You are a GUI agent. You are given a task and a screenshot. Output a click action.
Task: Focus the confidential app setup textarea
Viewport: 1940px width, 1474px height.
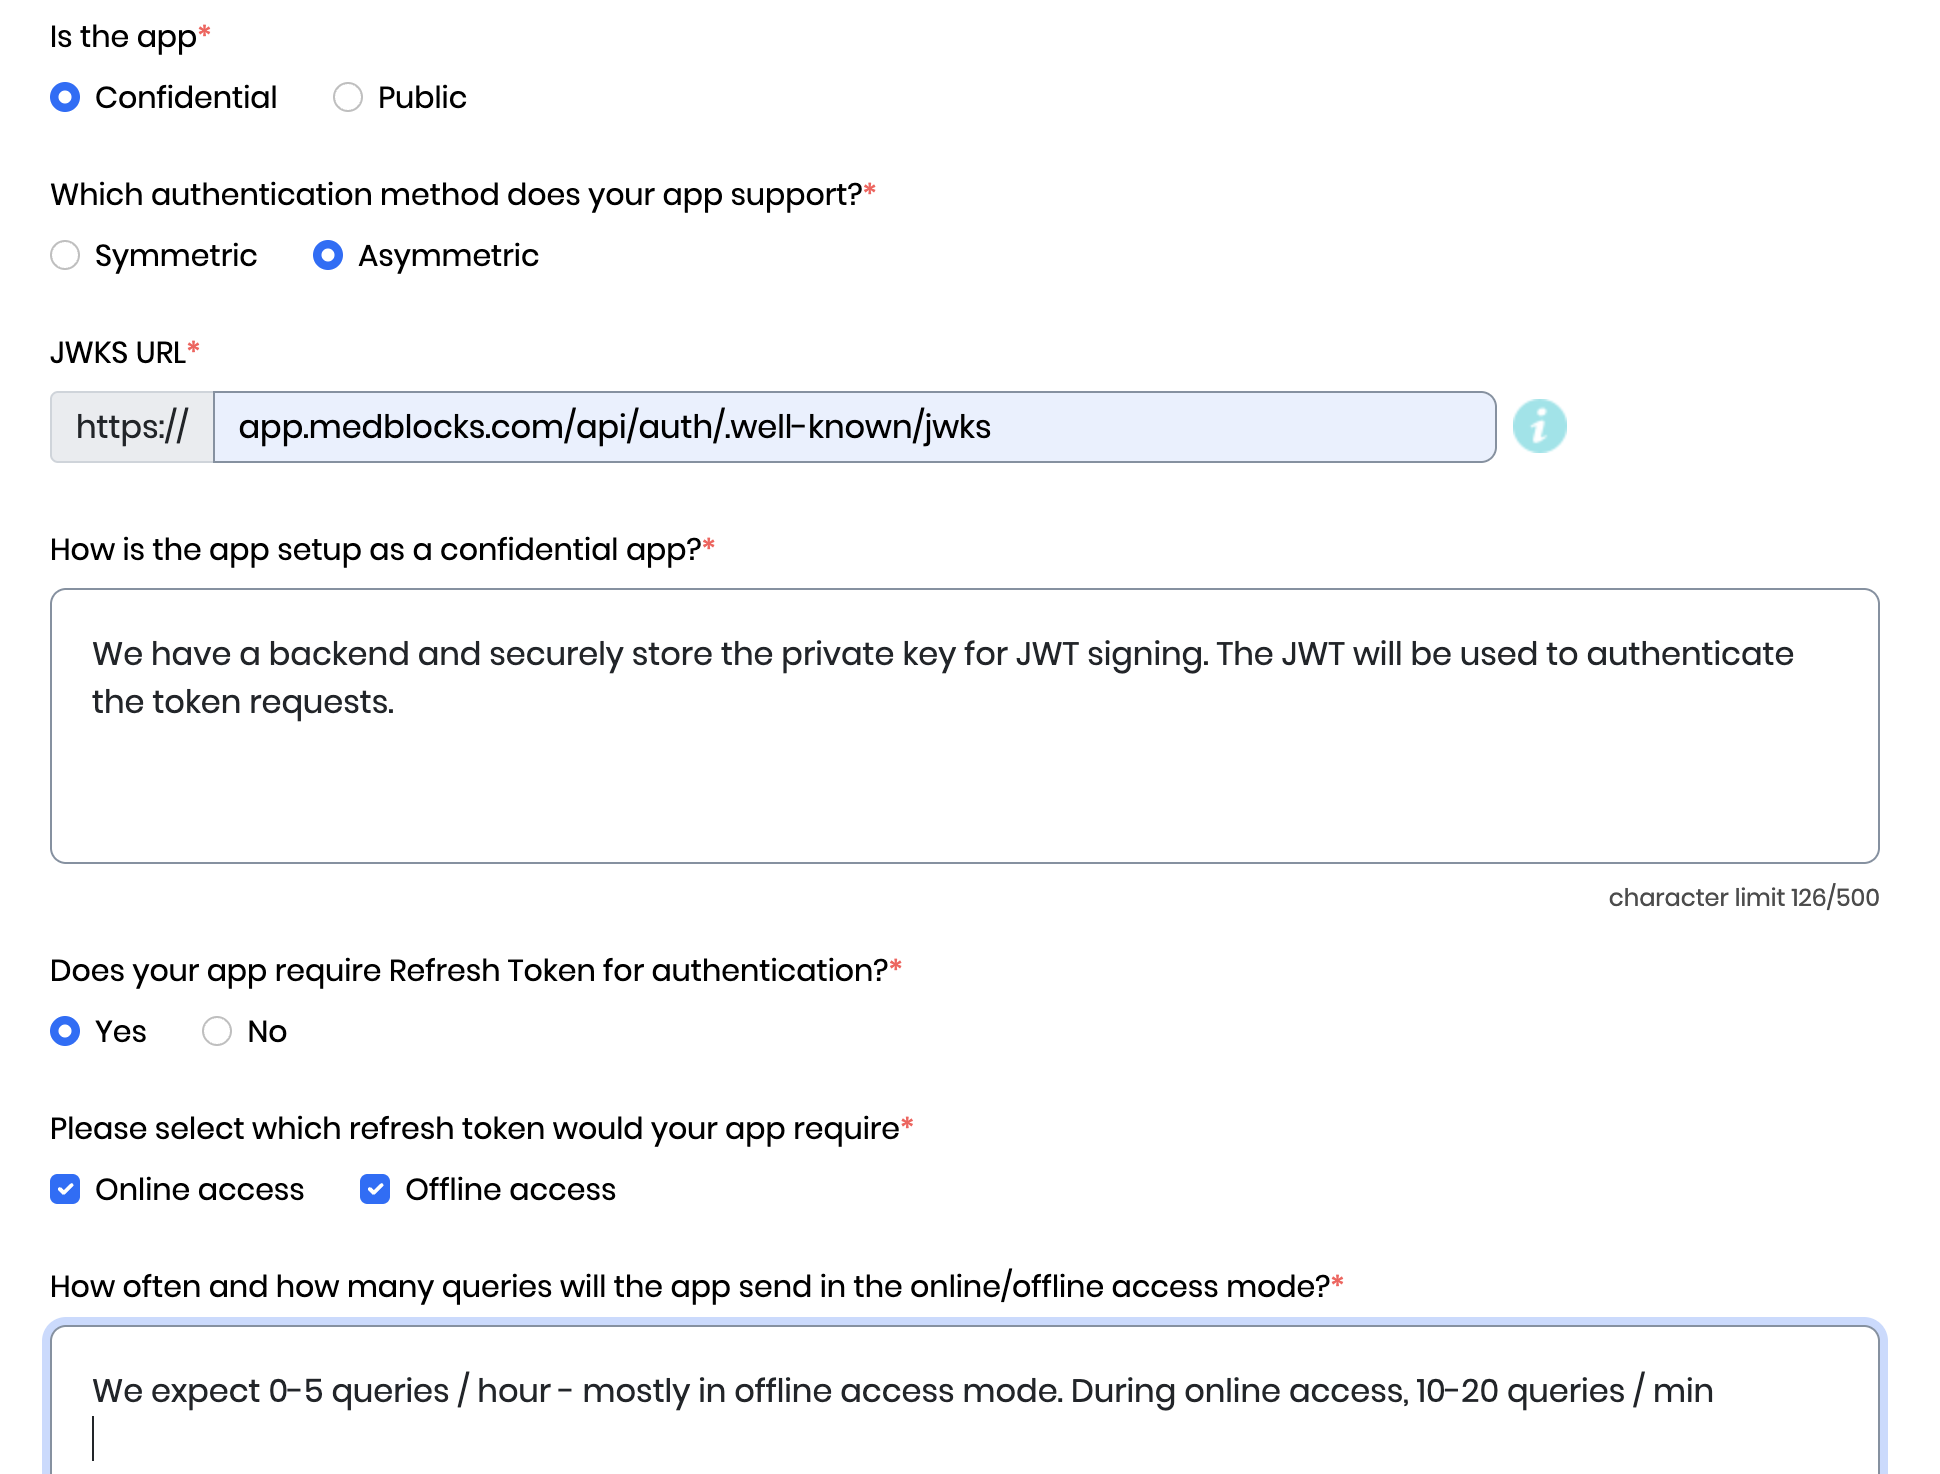(x=965, y=726)
